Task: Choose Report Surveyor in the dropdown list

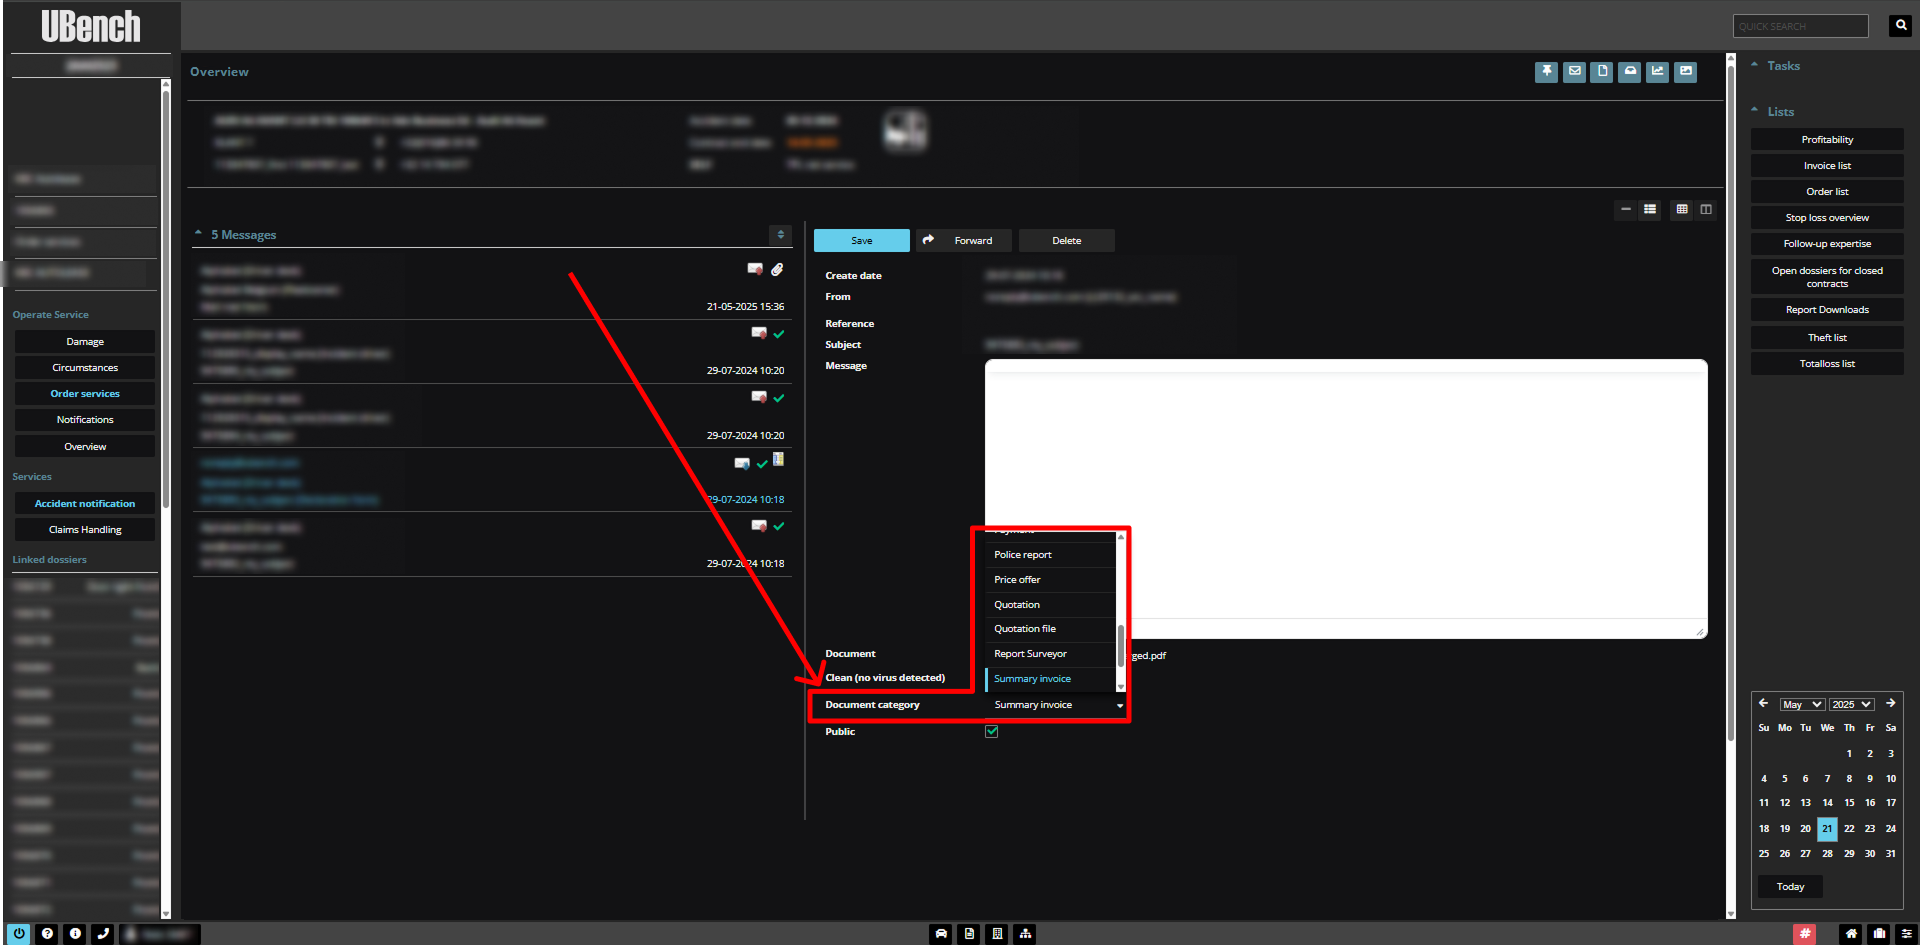Action: [x=1030, y=654]
